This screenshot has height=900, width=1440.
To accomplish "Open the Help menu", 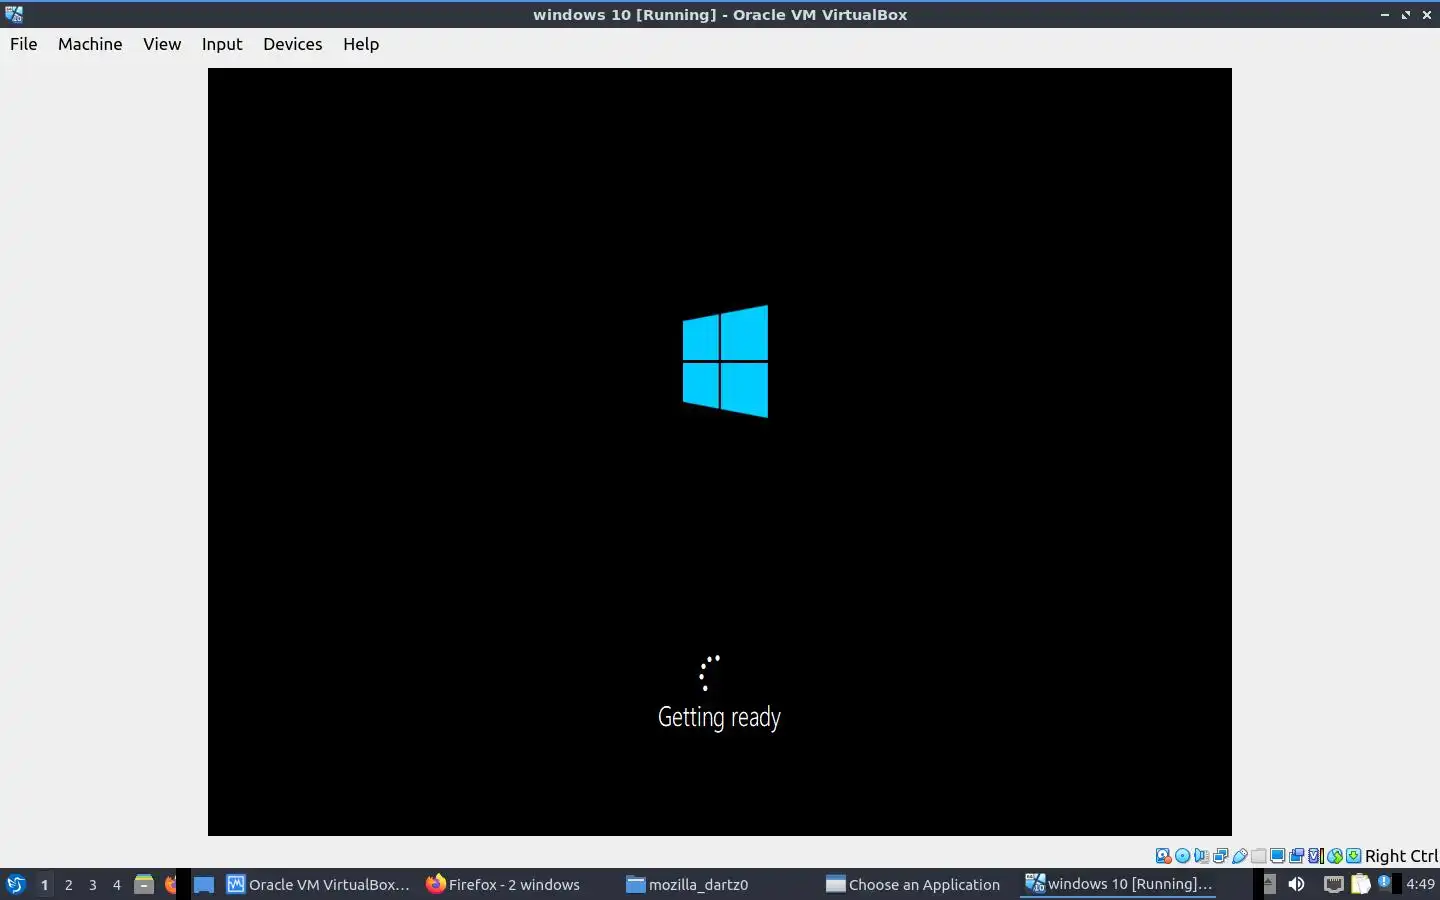I will pyautogui.click(x=361, y=44).
